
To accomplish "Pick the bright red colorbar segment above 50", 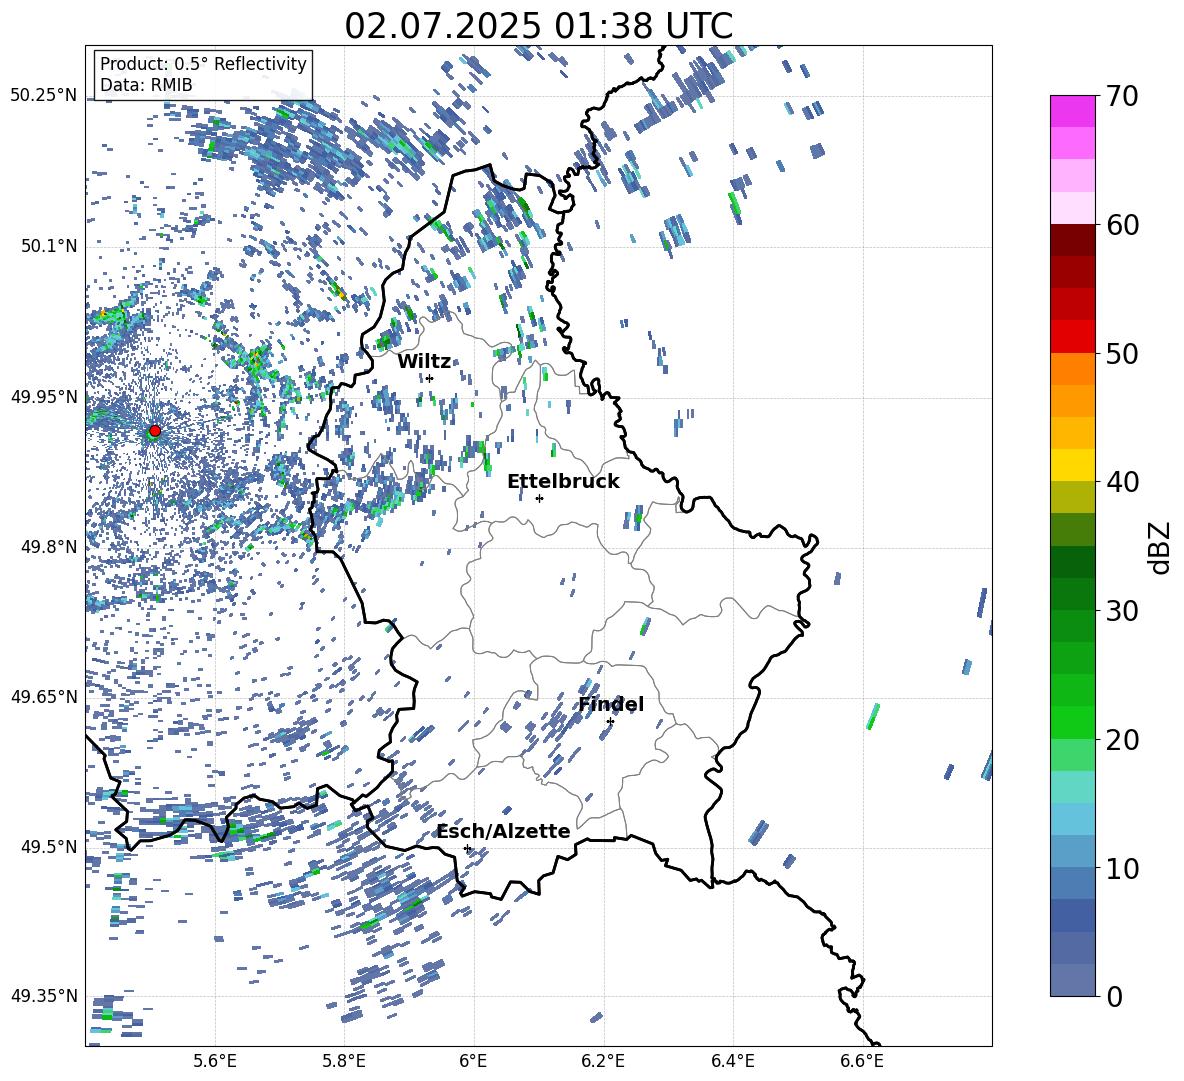I will (1073, 336).
